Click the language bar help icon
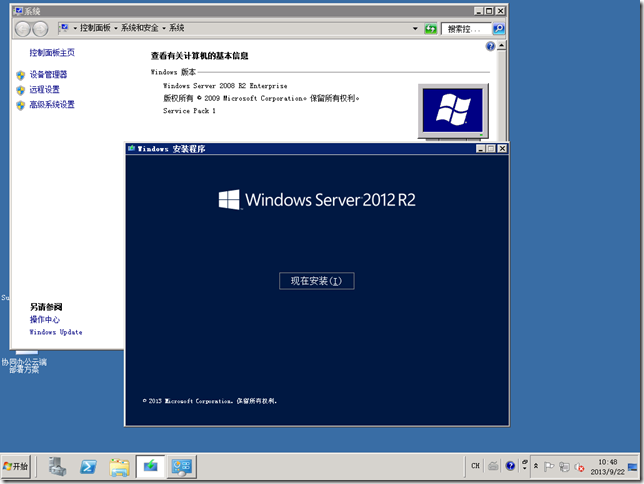Screen dimensions: 644x484 coord(510,466)
